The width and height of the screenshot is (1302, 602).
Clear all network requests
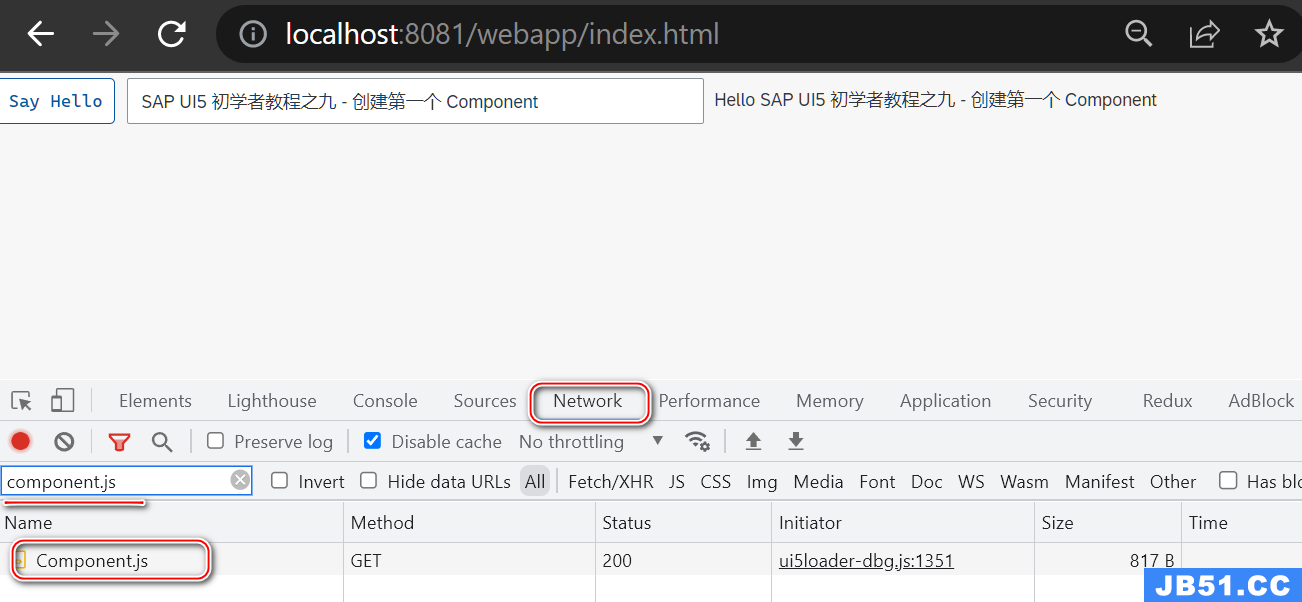click(63, 441)
